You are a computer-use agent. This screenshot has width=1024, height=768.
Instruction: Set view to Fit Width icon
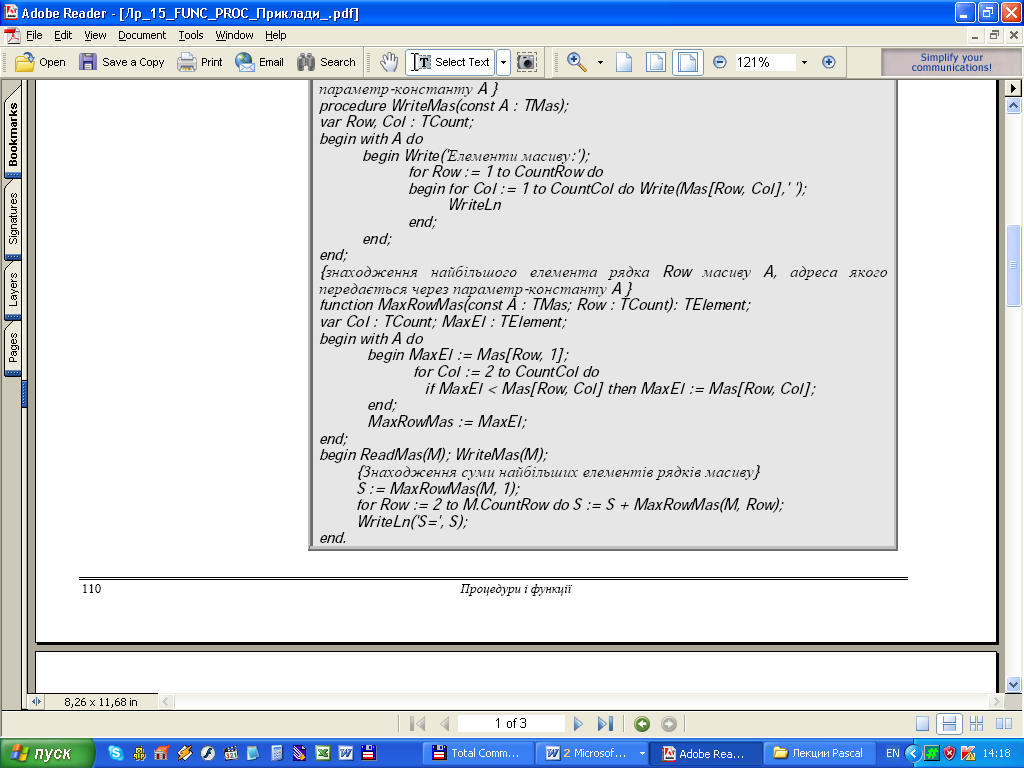click(x=688, y=62)
